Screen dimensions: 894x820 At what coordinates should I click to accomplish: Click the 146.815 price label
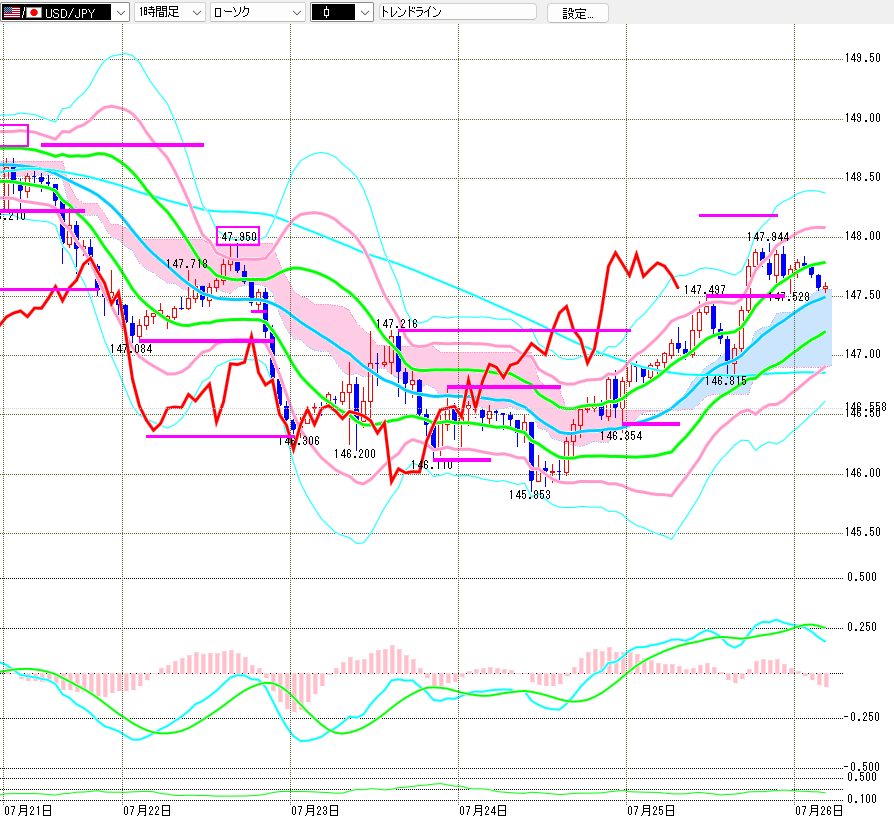point(725,381)
